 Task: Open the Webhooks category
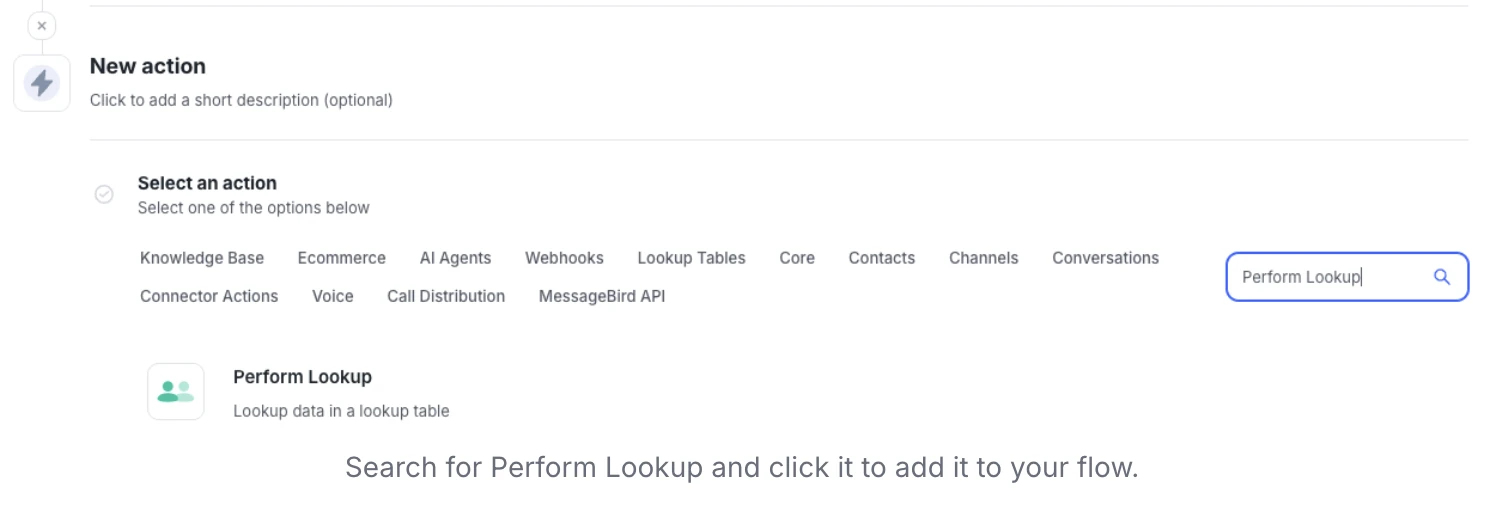(564, 258)
